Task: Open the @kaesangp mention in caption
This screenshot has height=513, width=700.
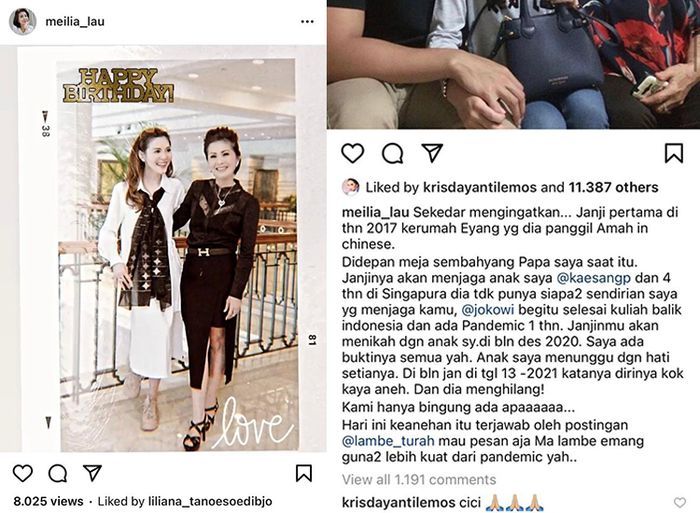Action: coord(594,278)
